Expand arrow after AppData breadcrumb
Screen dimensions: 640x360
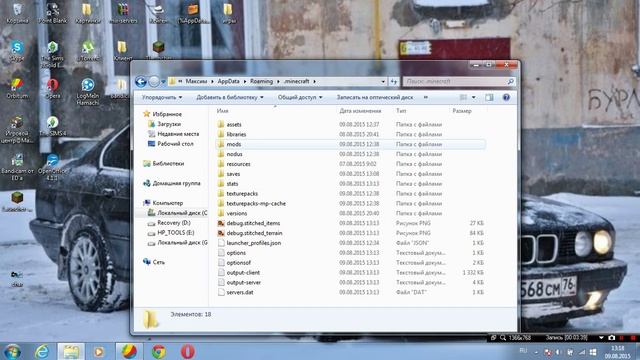click(245, 82)
